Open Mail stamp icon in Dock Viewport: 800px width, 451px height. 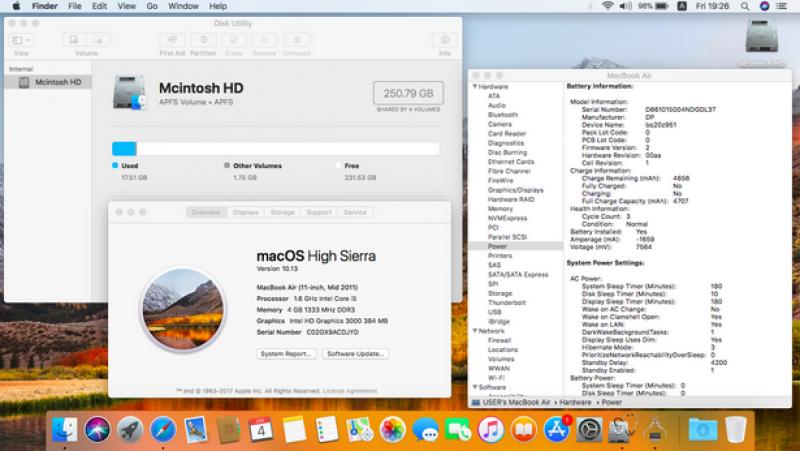[x=195, y=430]
